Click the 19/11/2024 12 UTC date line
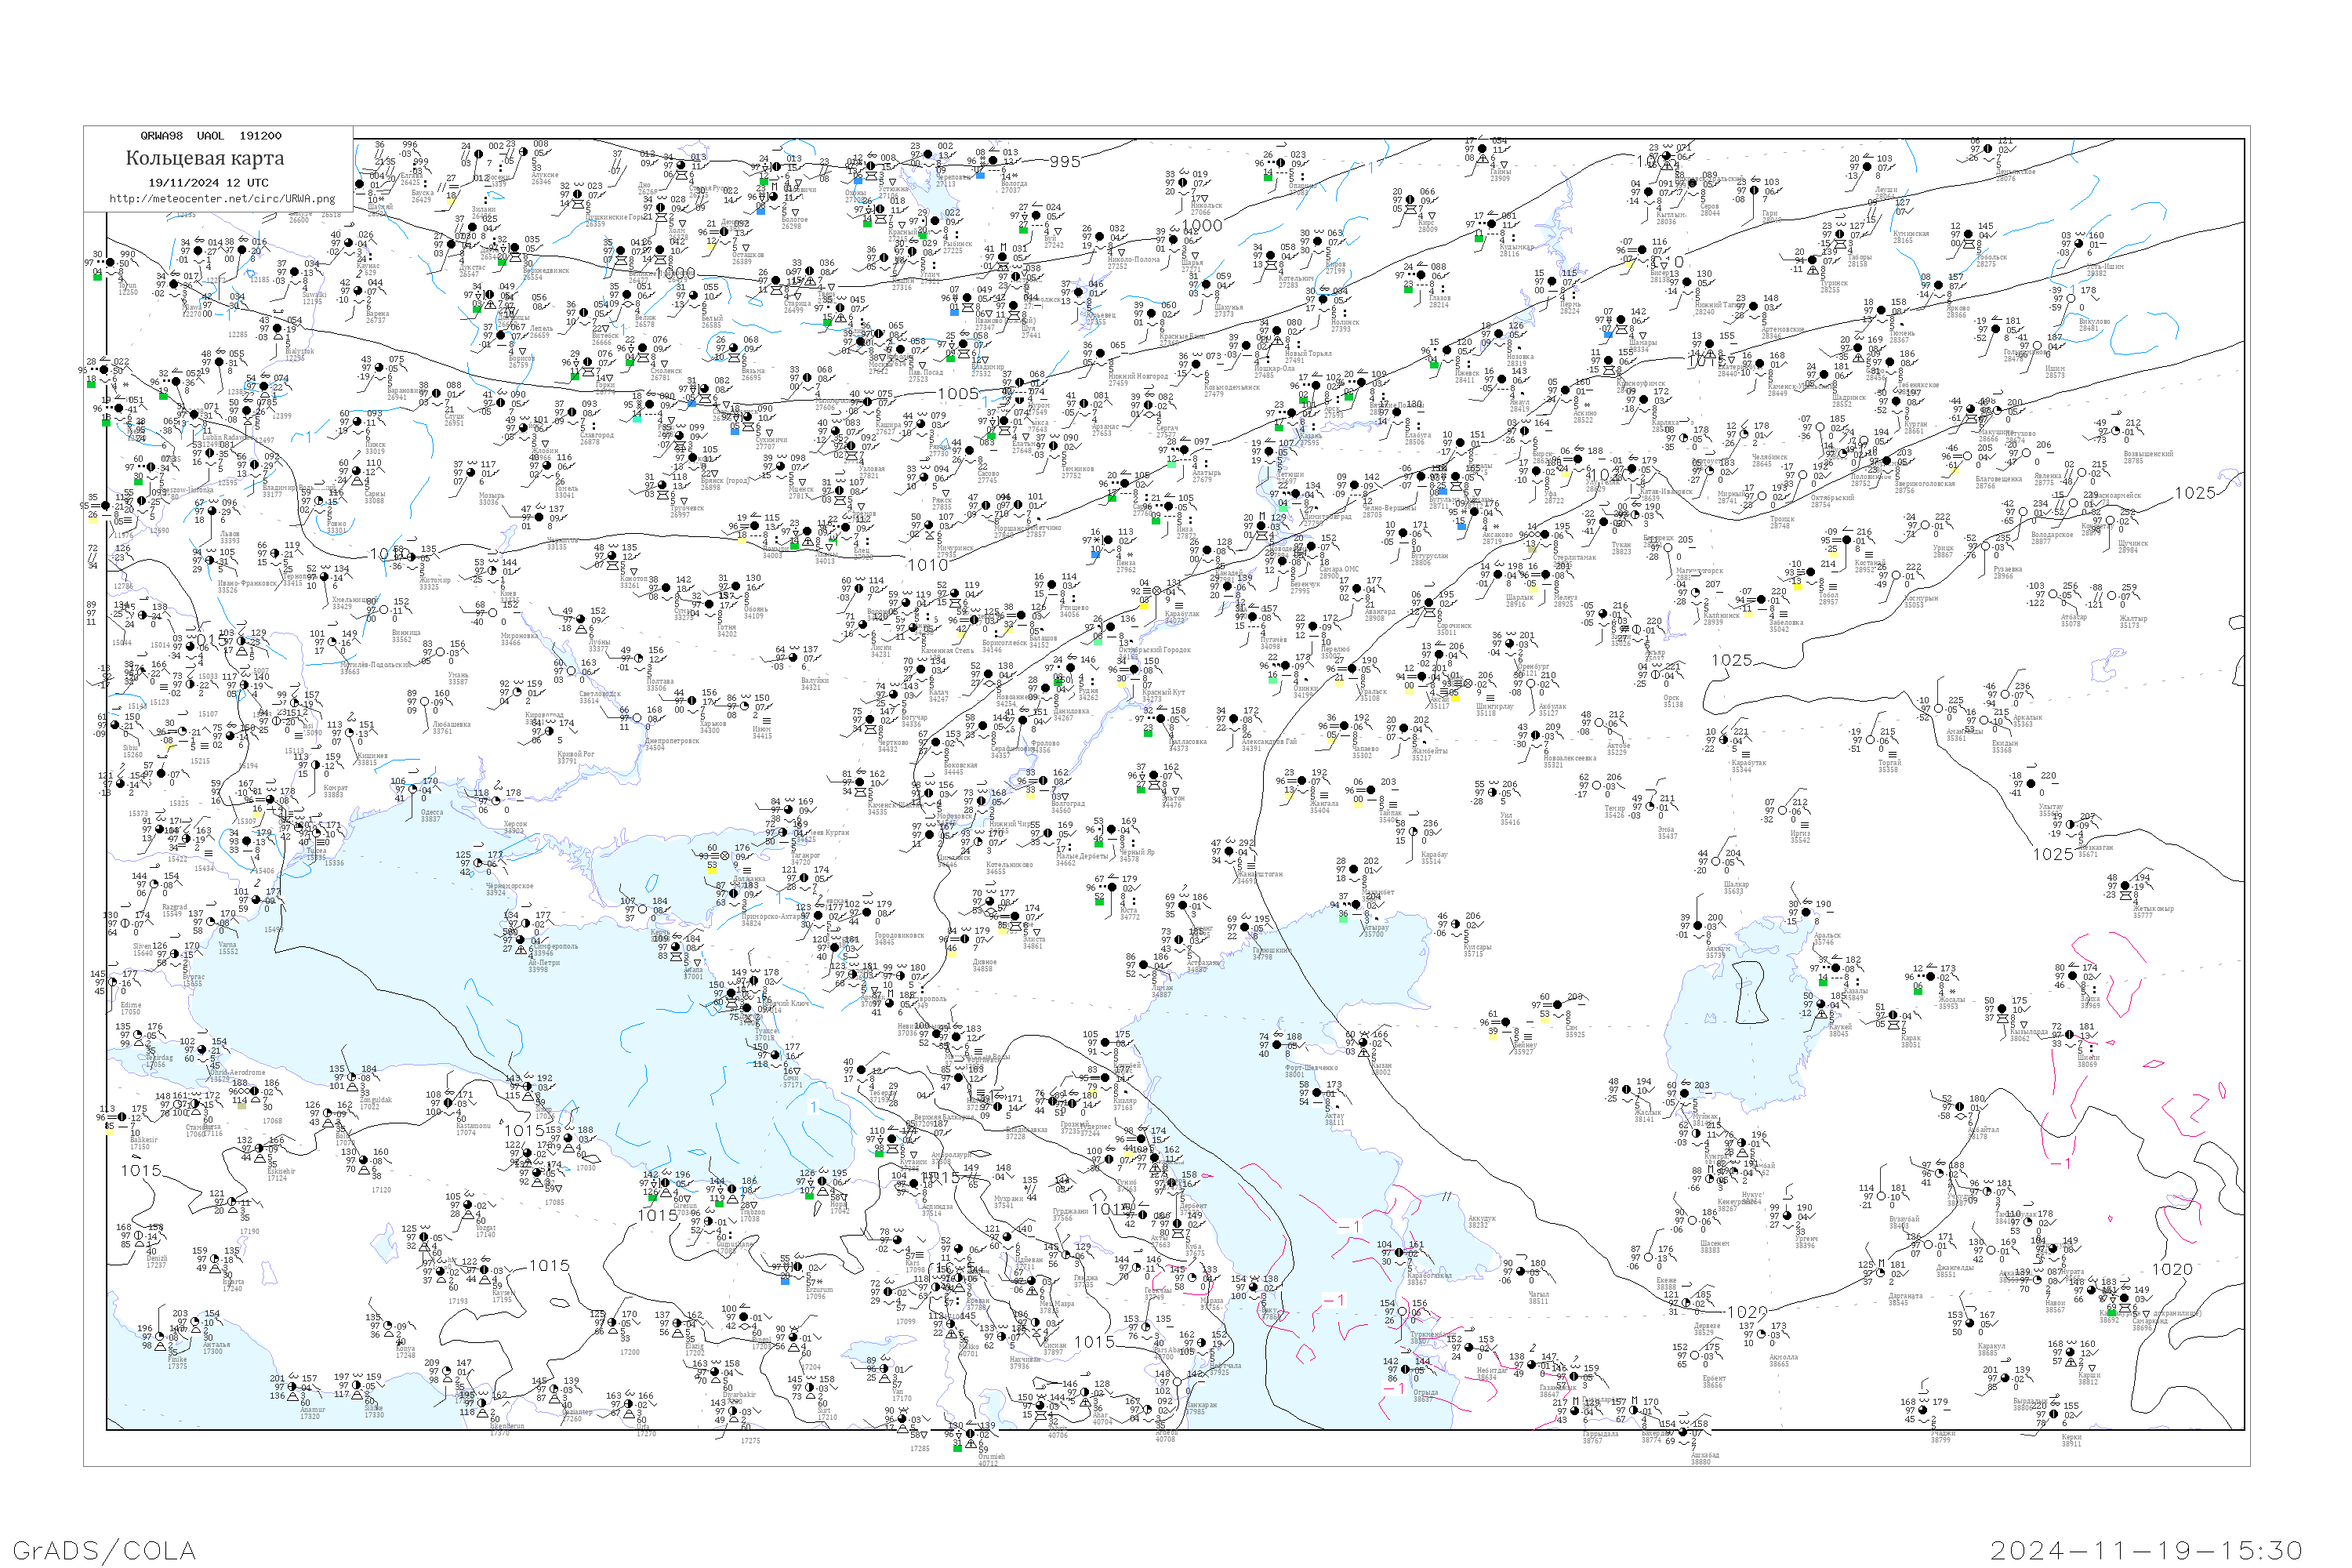The height and width of the screenshot is (1568, 2352). coord(208,183)
